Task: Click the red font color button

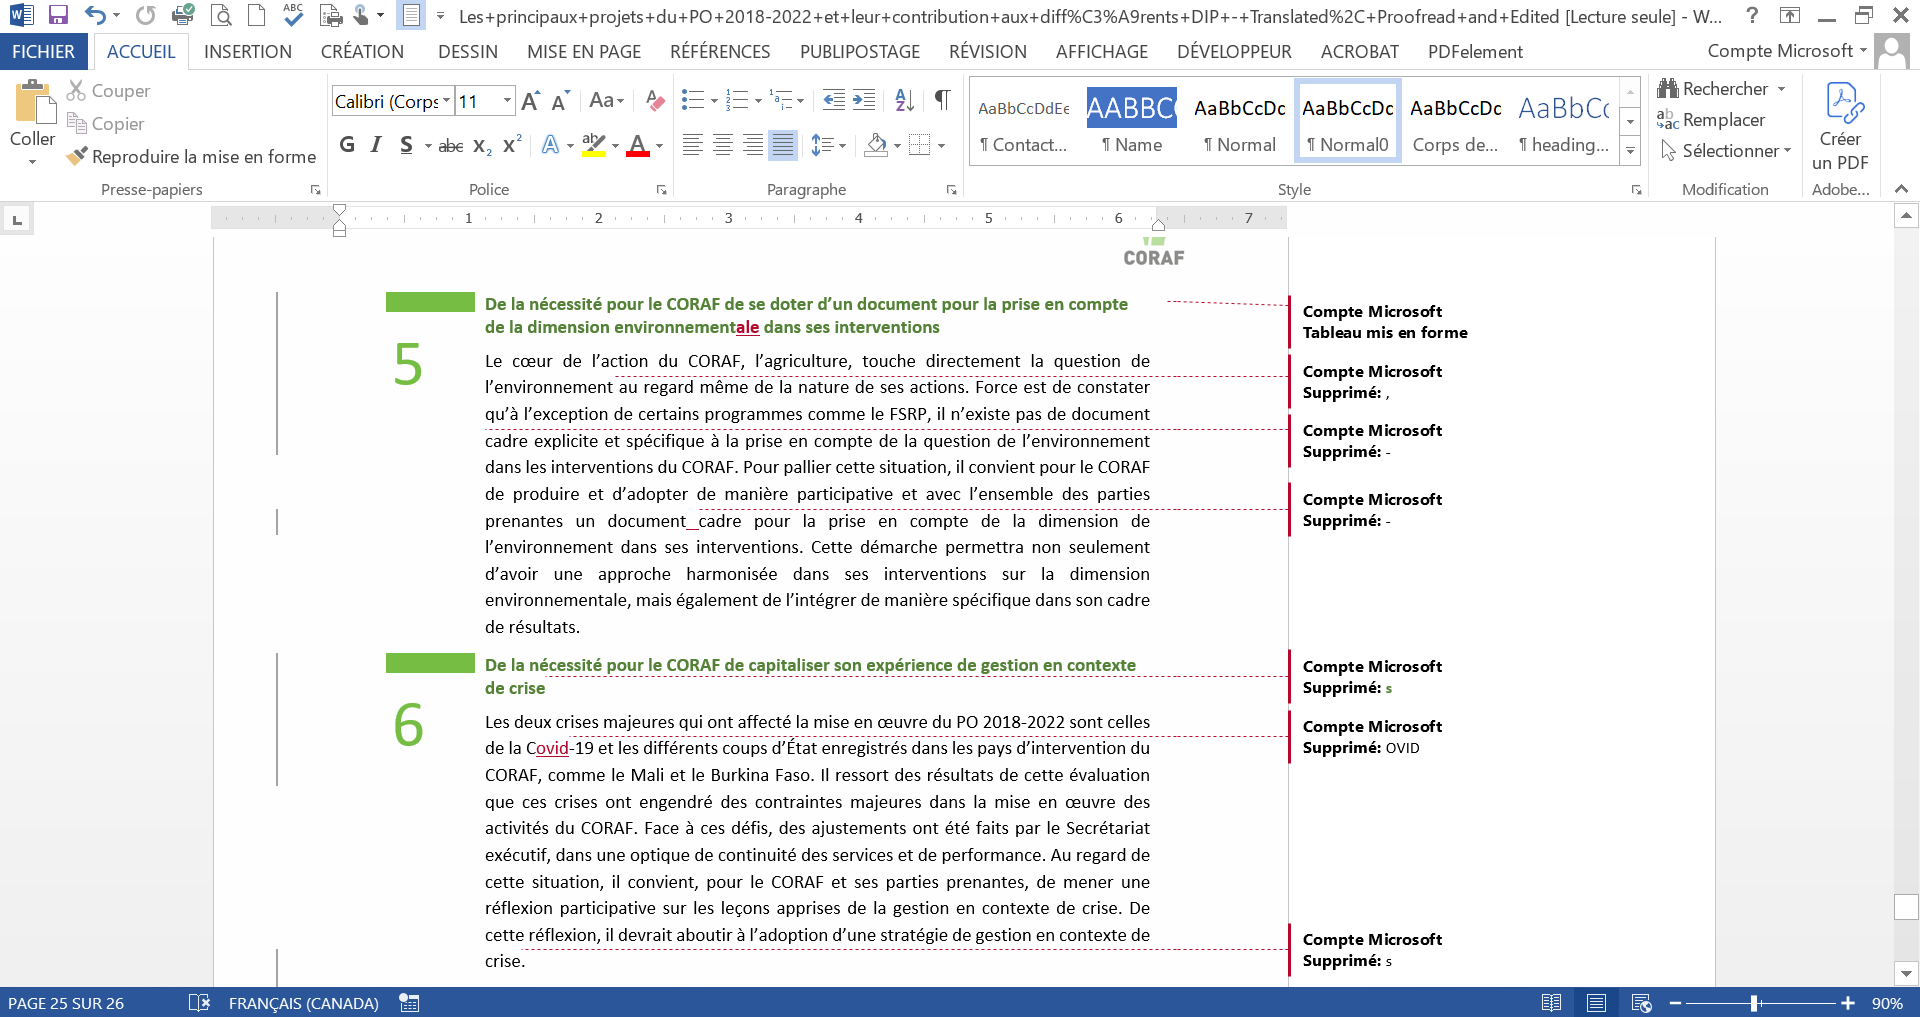Action: pos(638,145)
